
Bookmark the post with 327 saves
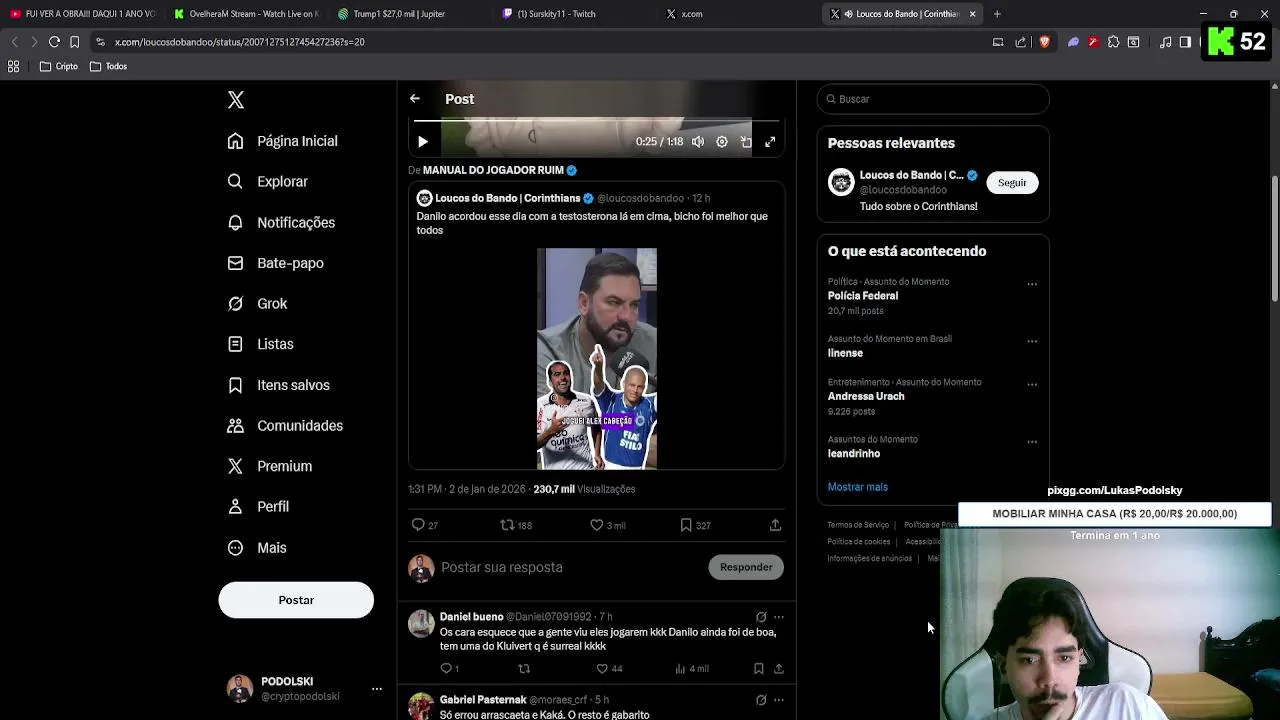(695, 525)
